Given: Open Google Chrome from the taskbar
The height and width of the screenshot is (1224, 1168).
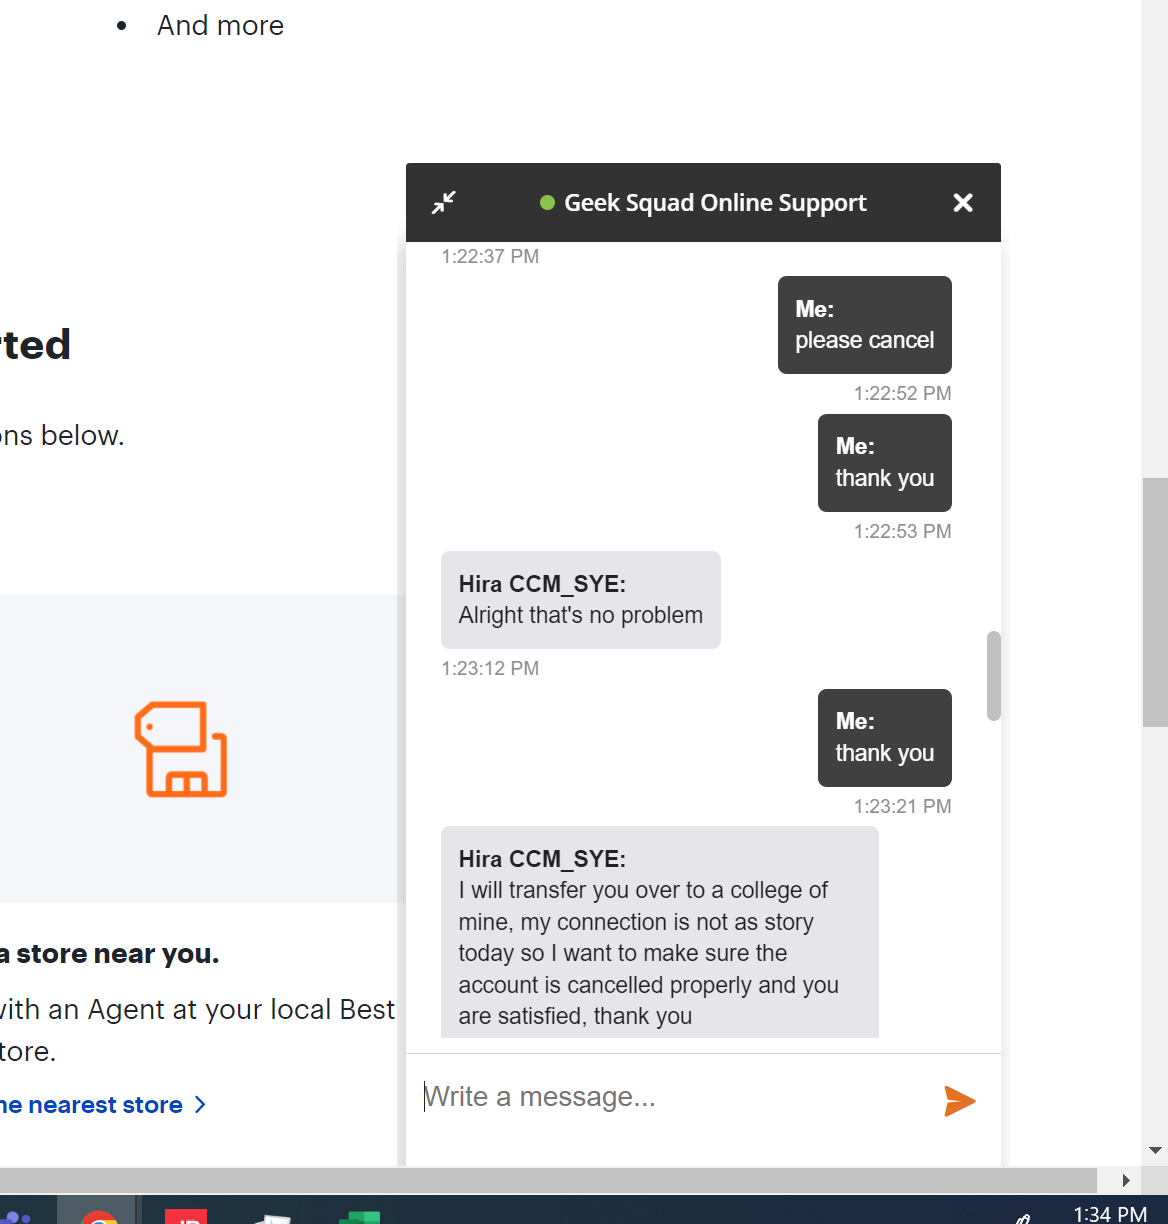Looking at the screenshot, I should tap(97, 1215).
